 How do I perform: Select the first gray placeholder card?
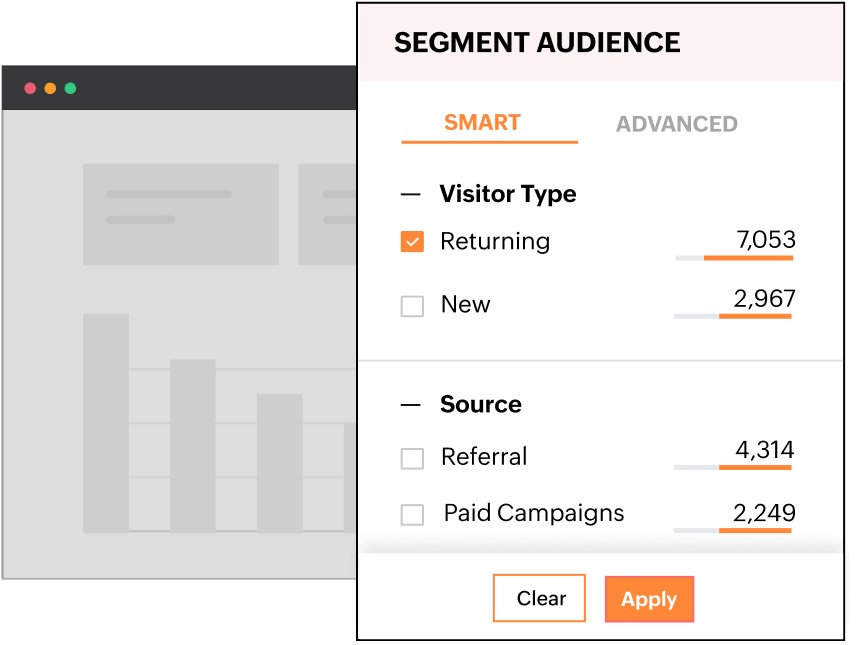click(180, 214)
